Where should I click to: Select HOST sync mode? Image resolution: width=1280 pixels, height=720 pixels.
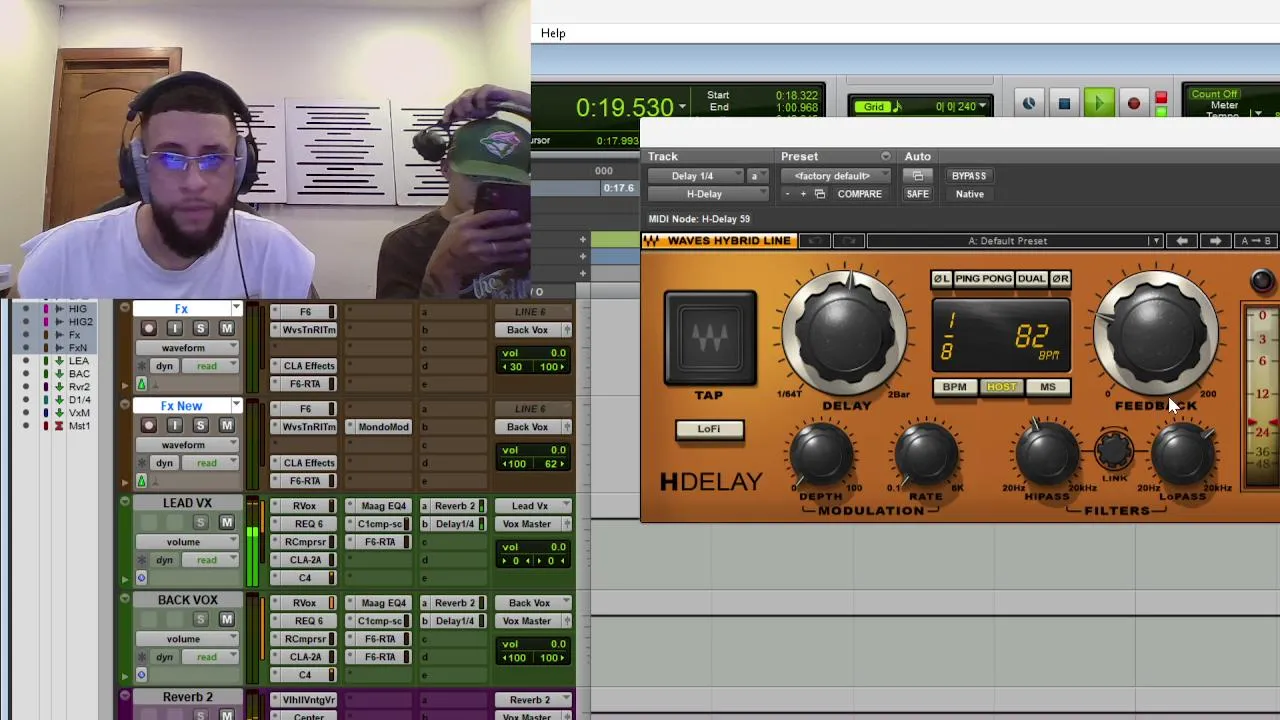tap(1001, 387)
